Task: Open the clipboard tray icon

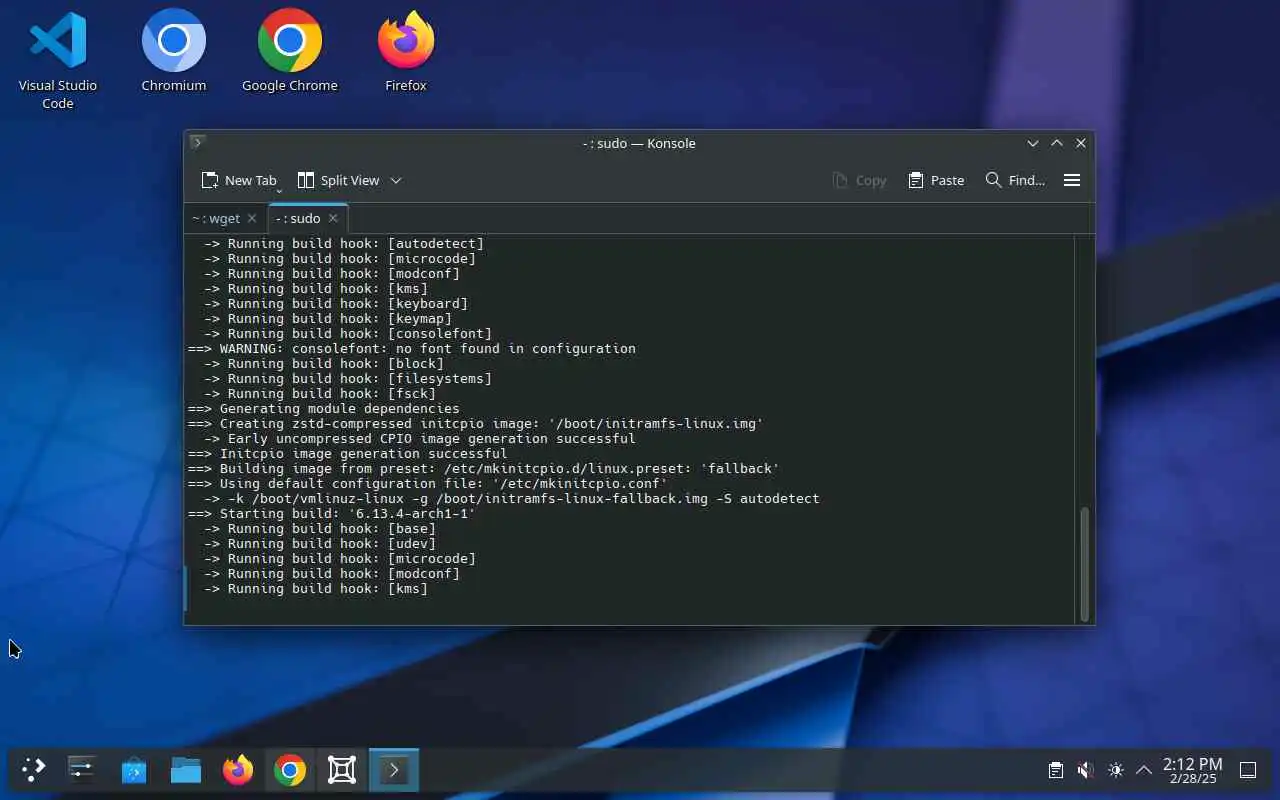Action: coord(1055,770)
